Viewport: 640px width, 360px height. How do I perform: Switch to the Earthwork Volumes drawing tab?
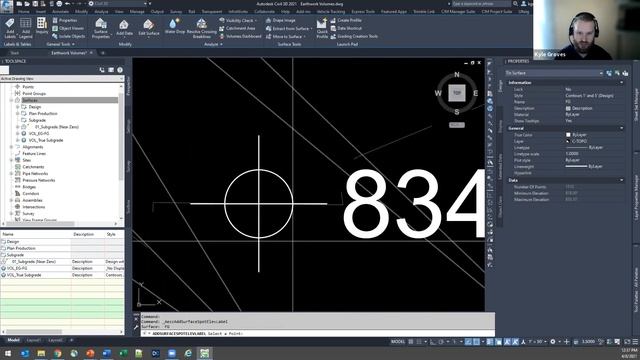pos(69,53)
